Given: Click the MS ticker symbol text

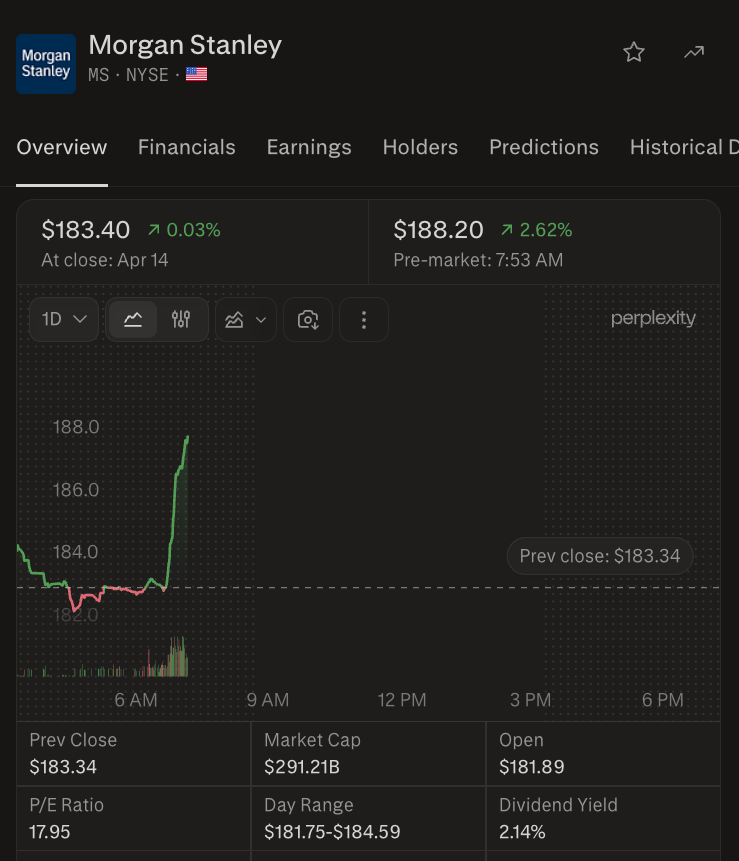Looking at the screenshot, I should pyautogui.click(x=99, y=75).
